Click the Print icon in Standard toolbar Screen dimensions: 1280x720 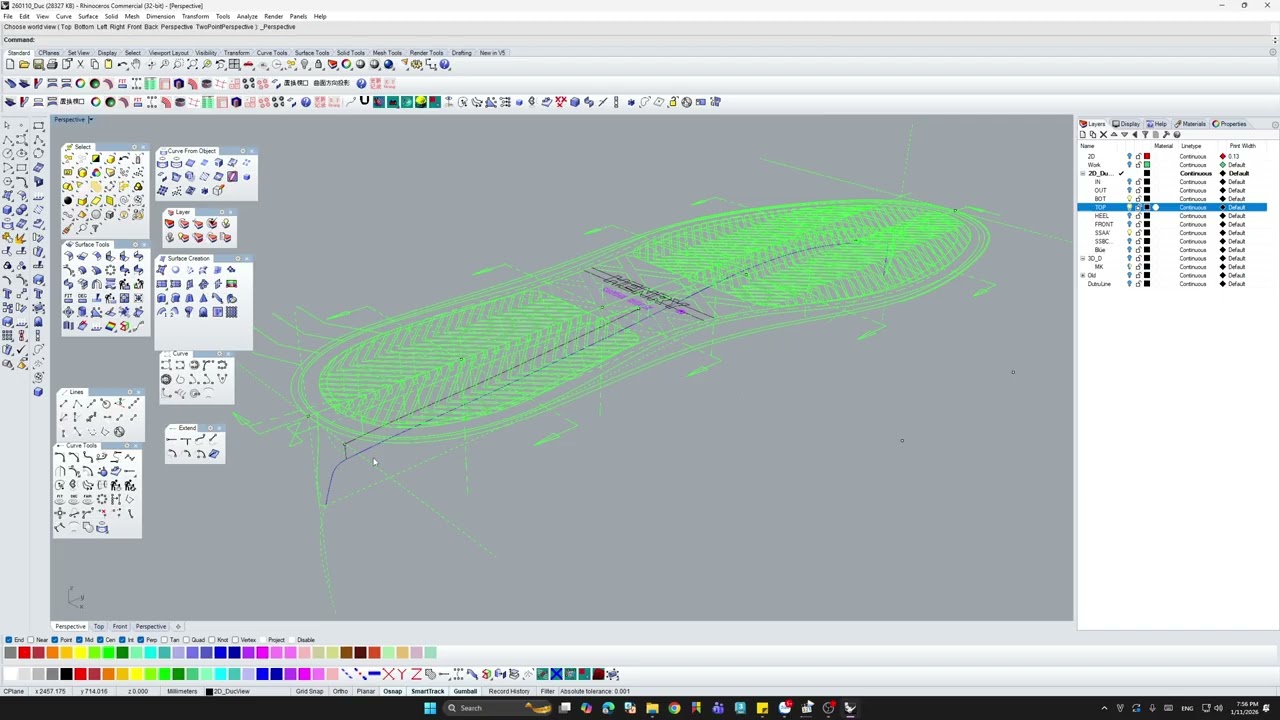pyautogui.click(x=52, y=65)
